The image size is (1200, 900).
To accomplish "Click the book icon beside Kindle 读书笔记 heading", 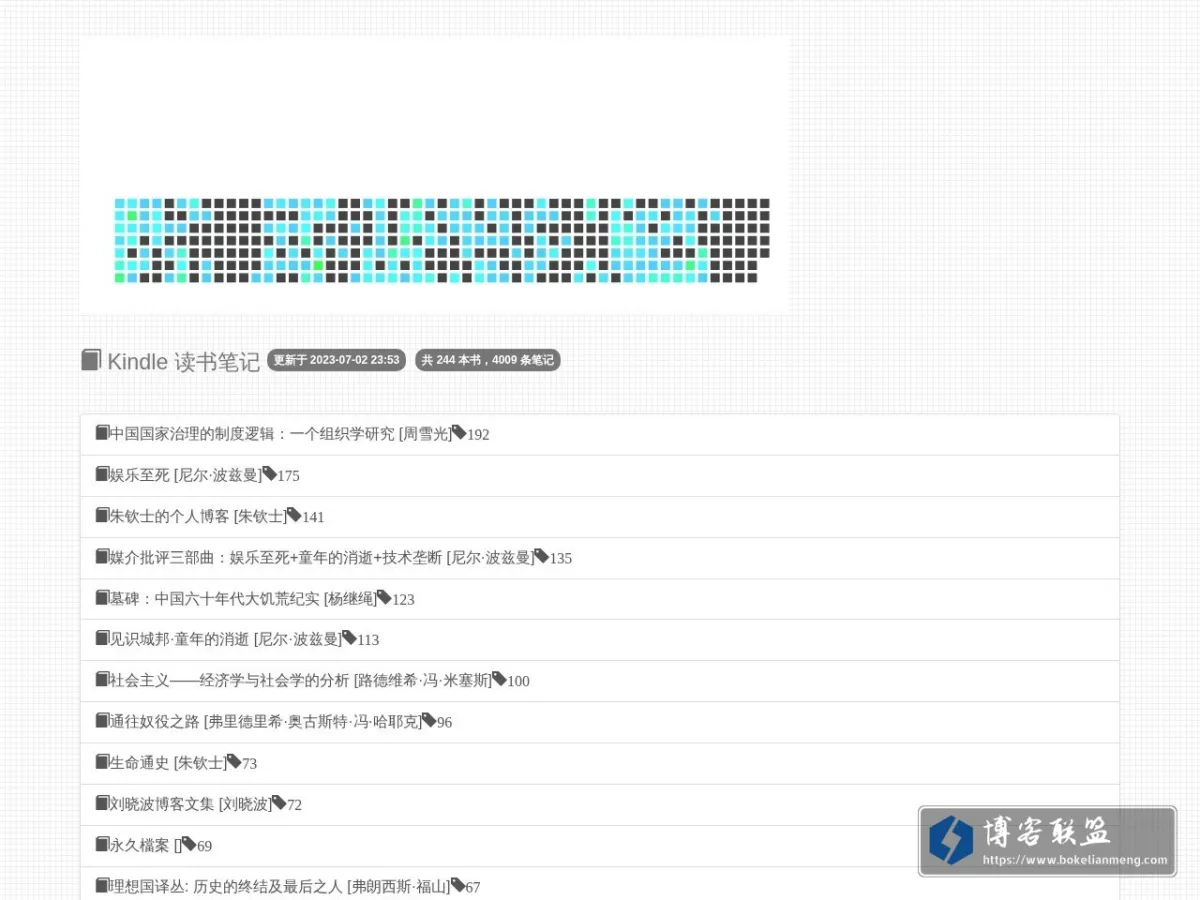I will (91, 360).
